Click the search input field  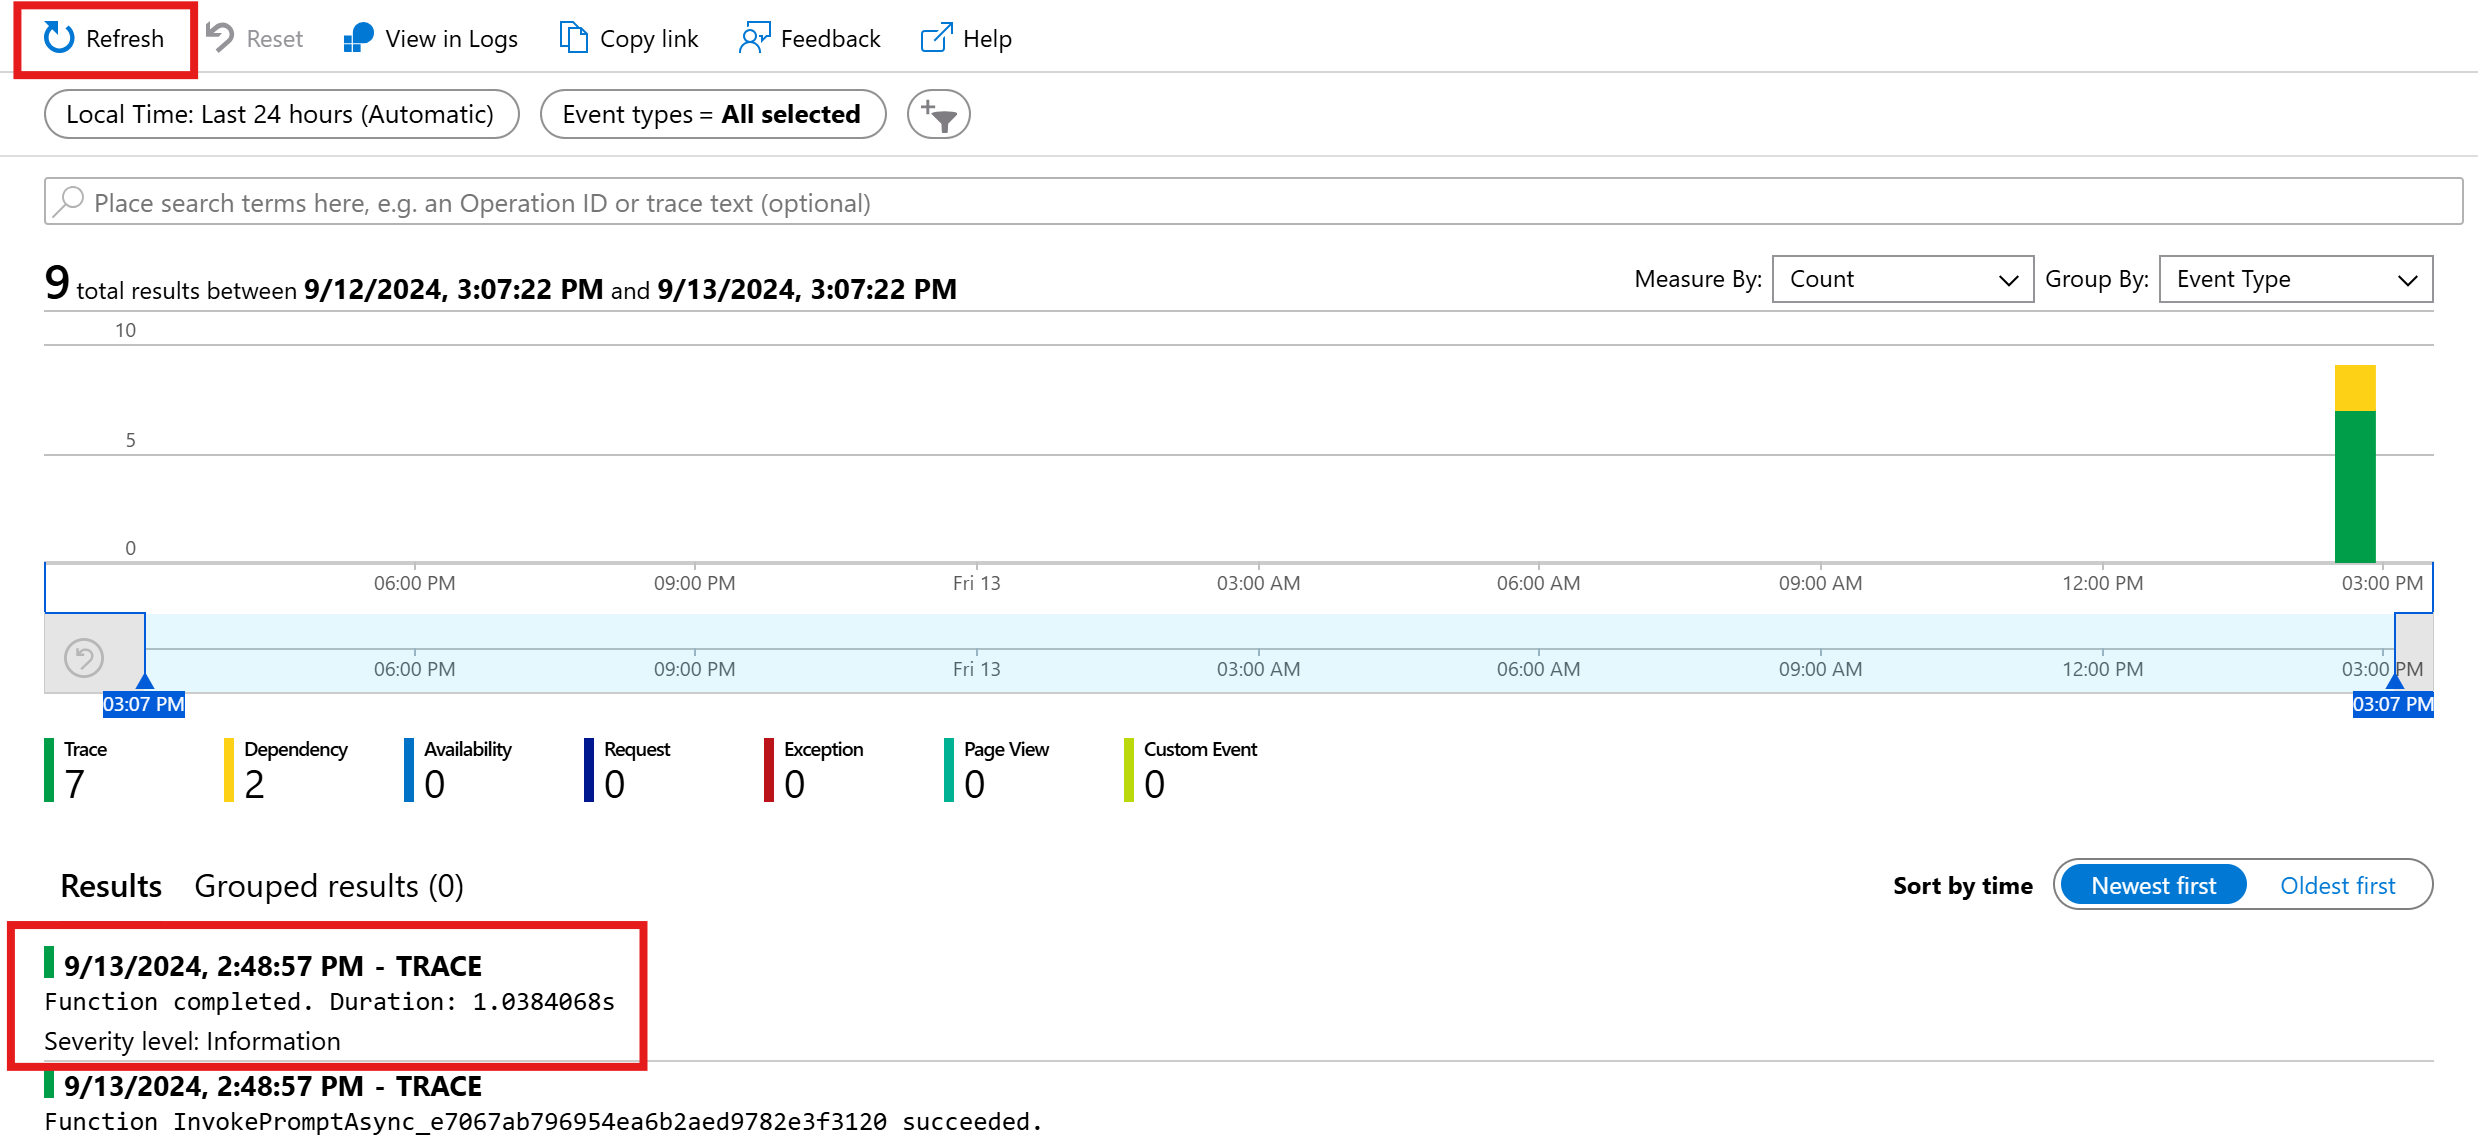click(x=1239, y=202)
